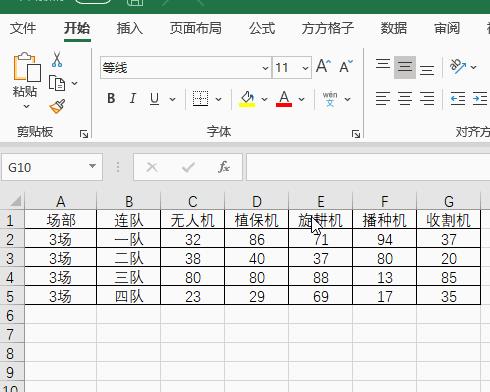Open the 方方格子 ribbon tab
The image size is (490, 392).
pyautogui.click(x=327, y=28)
